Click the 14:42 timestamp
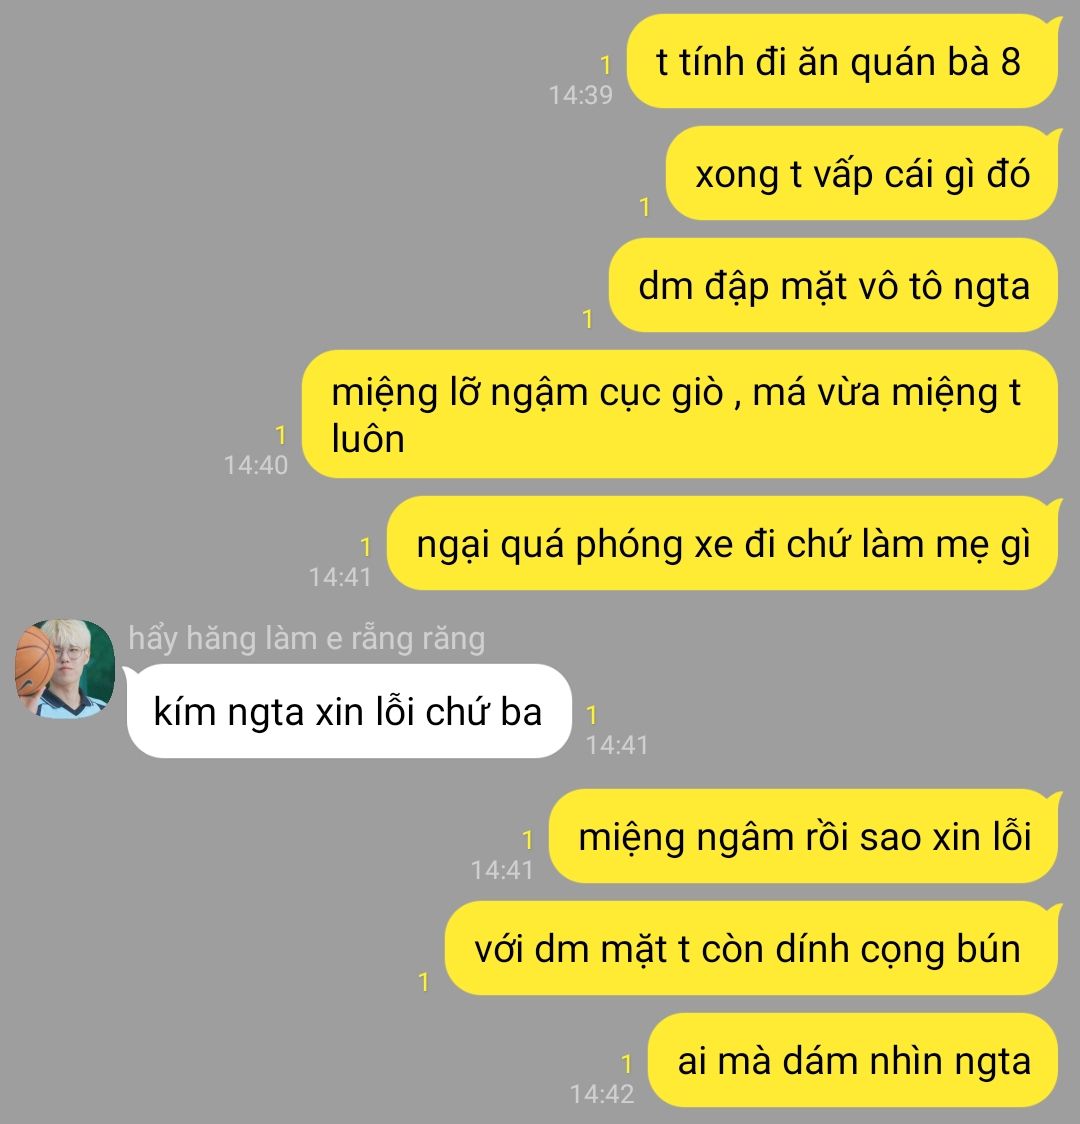The height and width of the screenshot is (1124, 1080). click(602, 1095)
